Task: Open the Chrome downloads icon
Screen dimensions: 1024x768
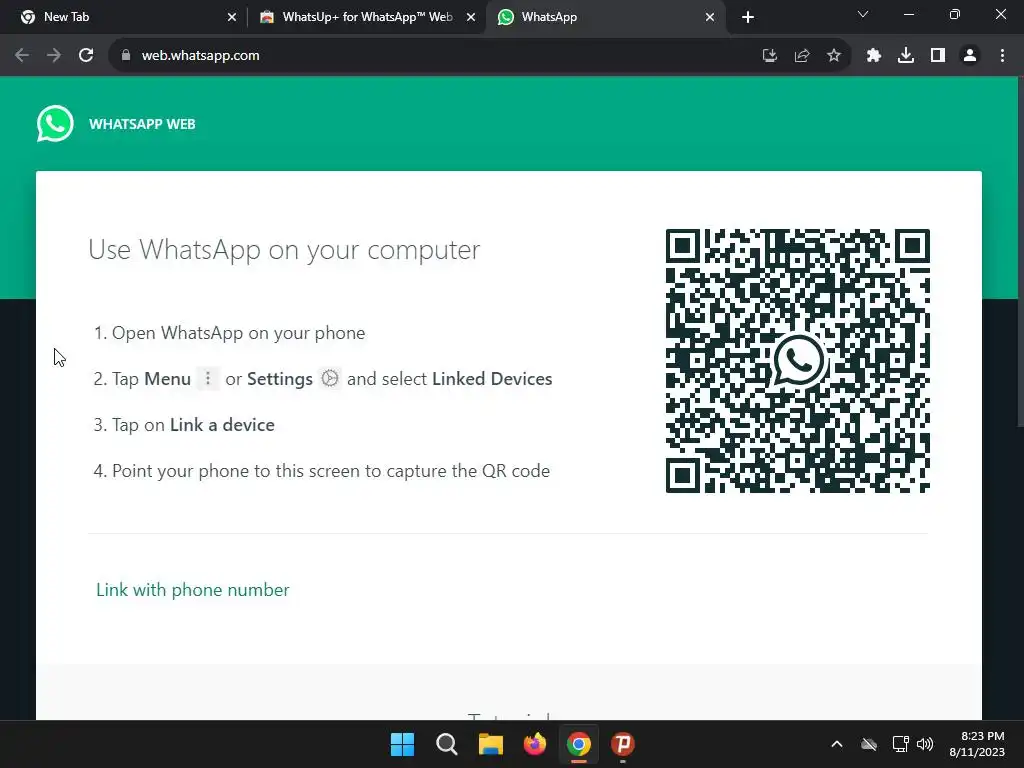Action: [x=906, y=56]
